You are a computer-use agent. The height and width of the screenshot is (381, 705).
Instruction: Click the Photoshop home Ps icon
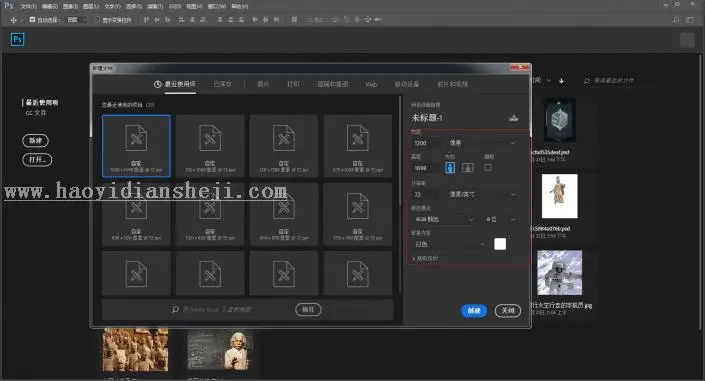click(17, 39)
